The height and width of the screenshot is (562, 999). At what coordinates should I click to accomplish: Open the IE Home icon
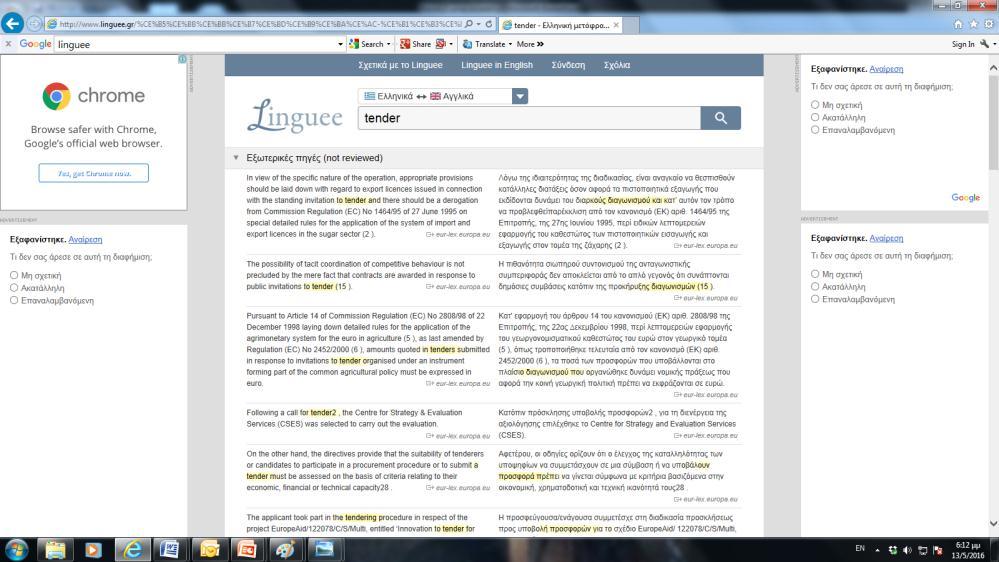pos(958,24)
